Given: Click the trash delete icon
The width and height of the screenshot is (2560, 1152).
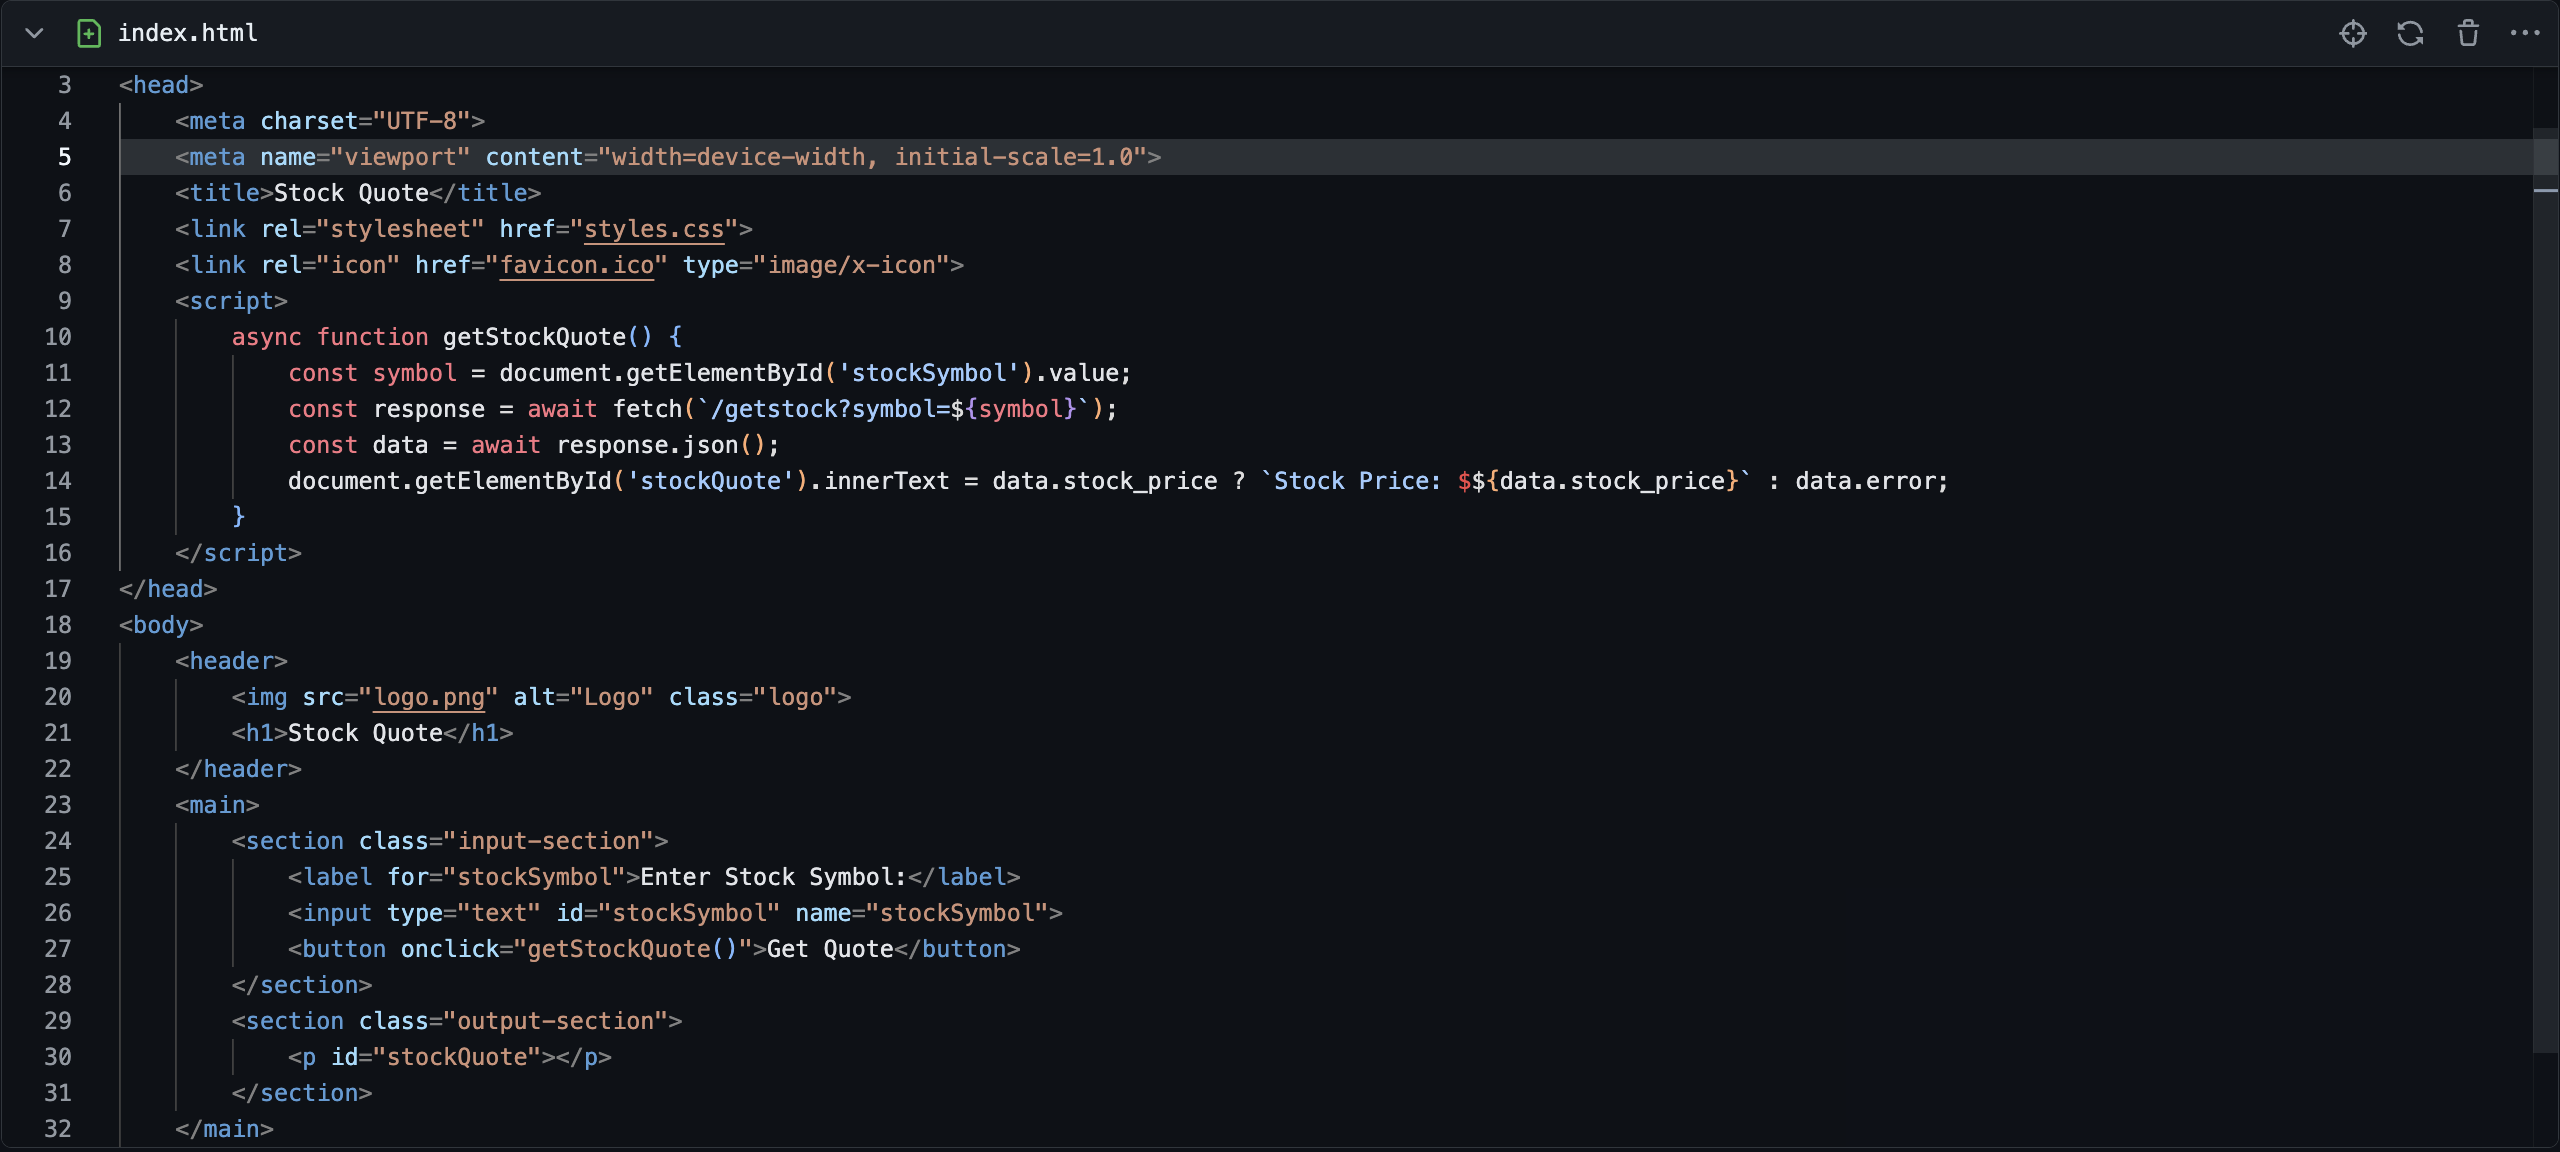Looking at the screenshot, I should click(2468, 33).
